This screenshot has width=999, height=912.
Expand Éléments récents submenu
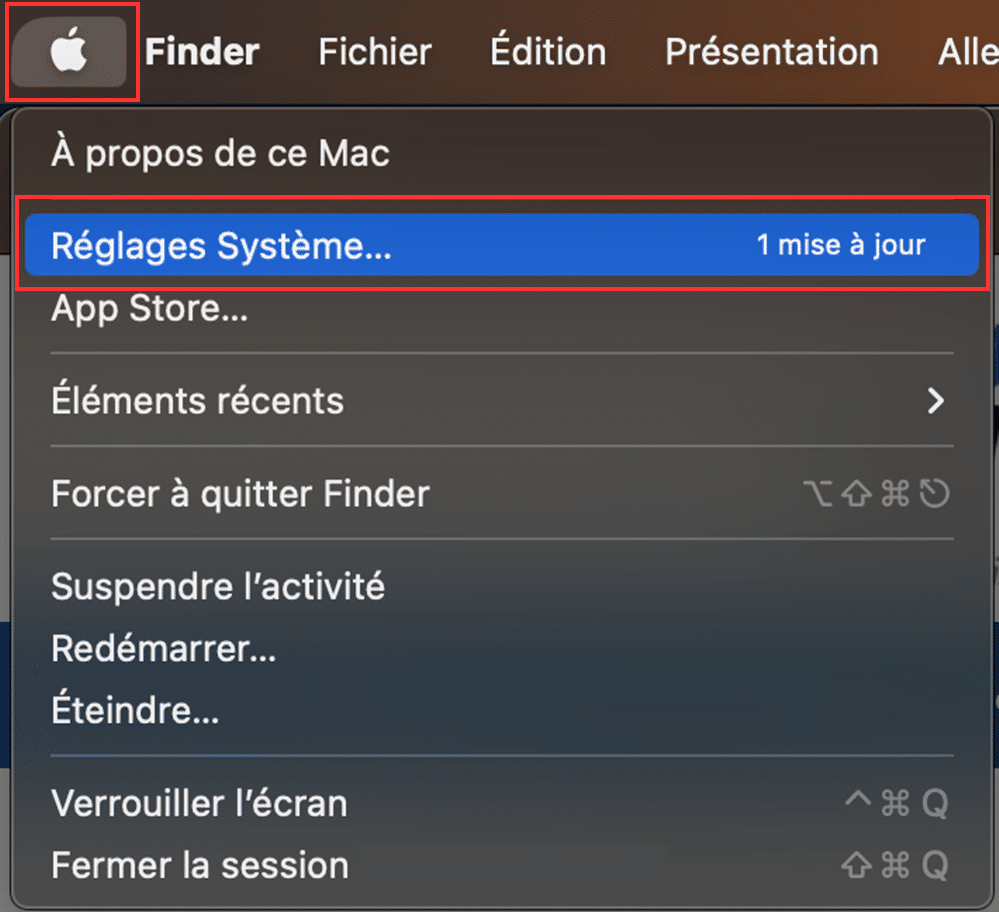pyautogui.click(x=501, y=401)
